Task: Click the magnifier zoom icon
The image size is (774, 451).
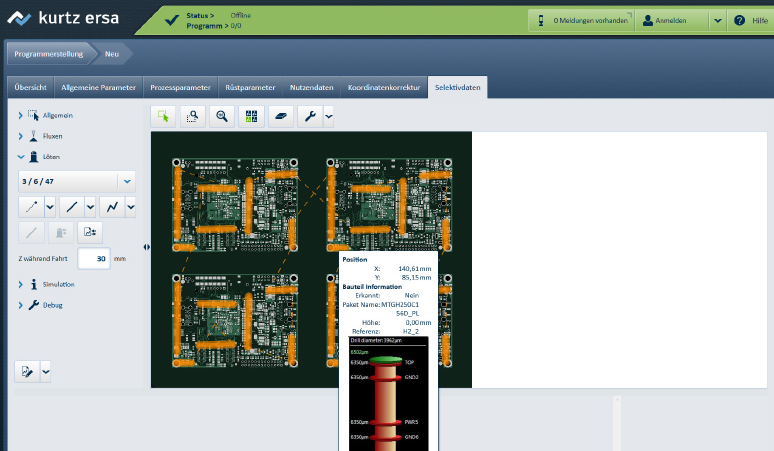Action: click(x=222, y=117)
